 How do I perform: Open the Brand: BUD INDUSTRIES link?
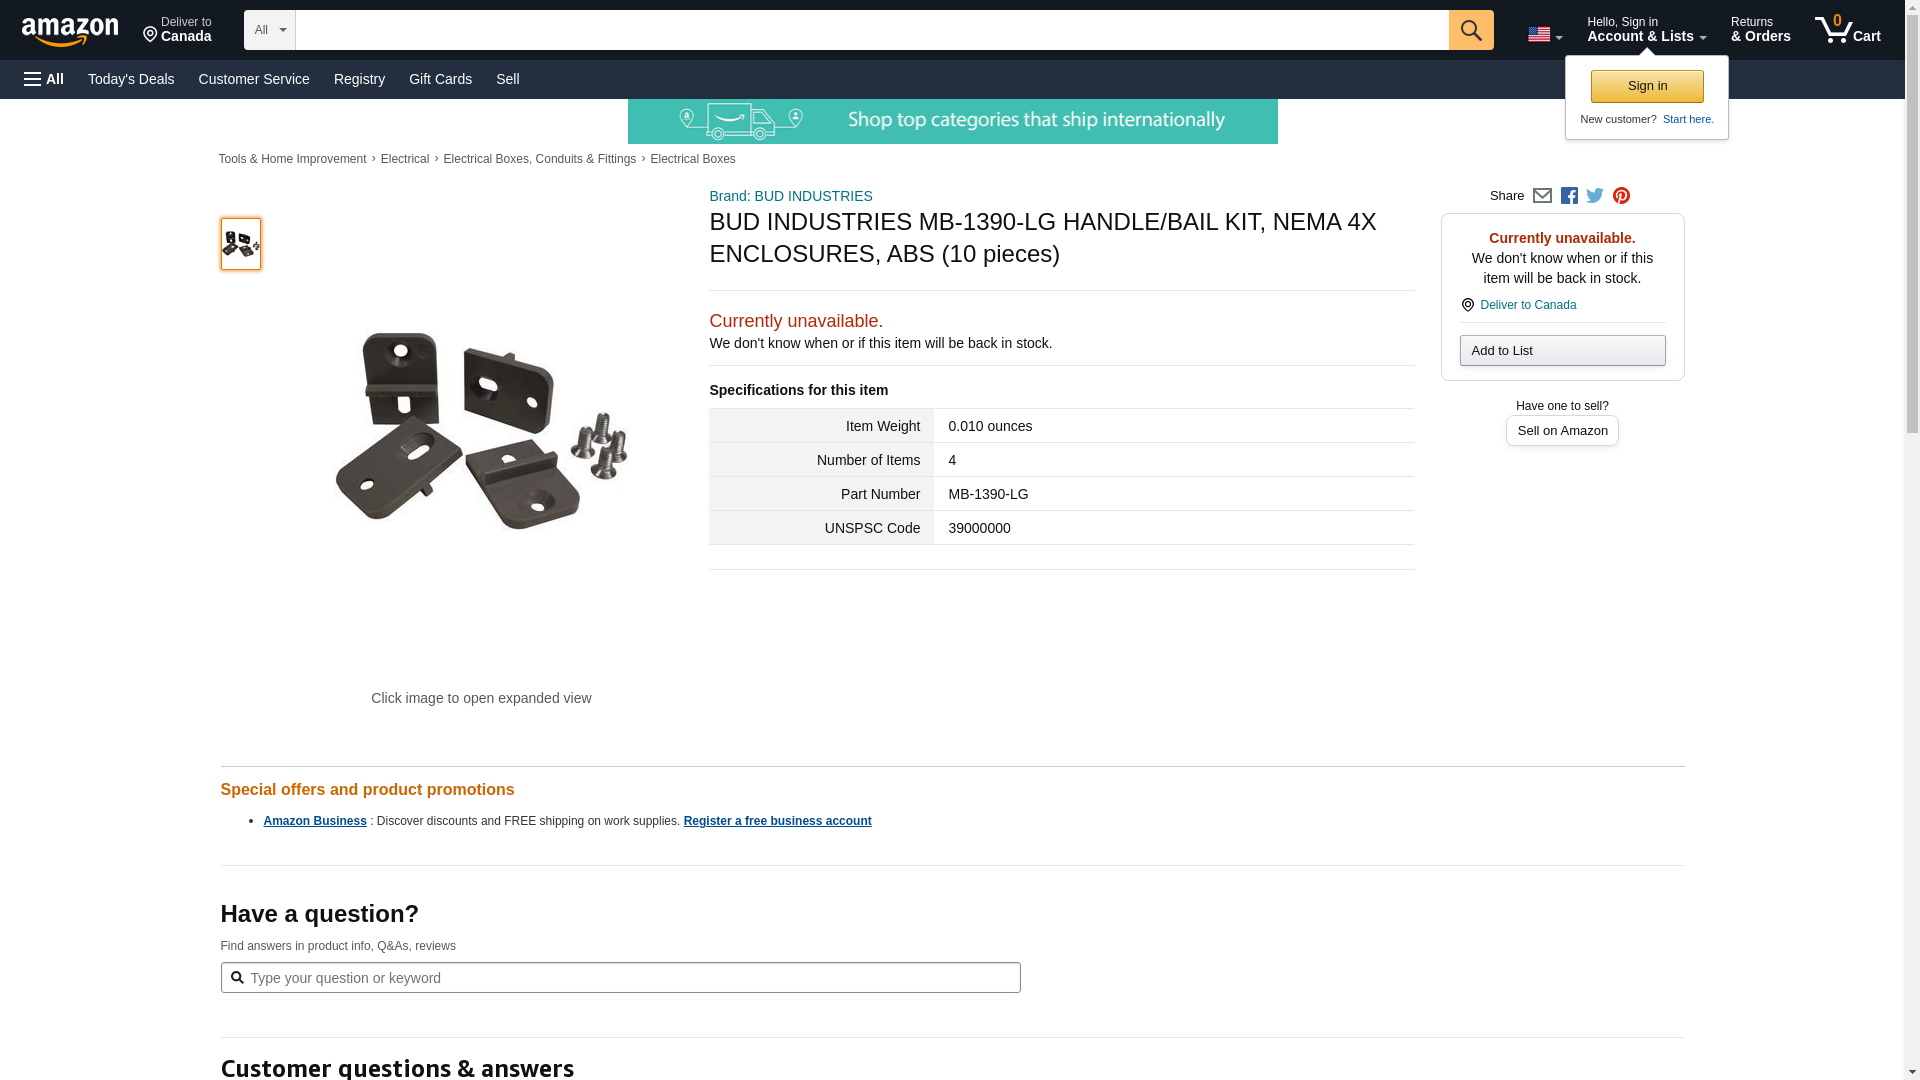791,196
